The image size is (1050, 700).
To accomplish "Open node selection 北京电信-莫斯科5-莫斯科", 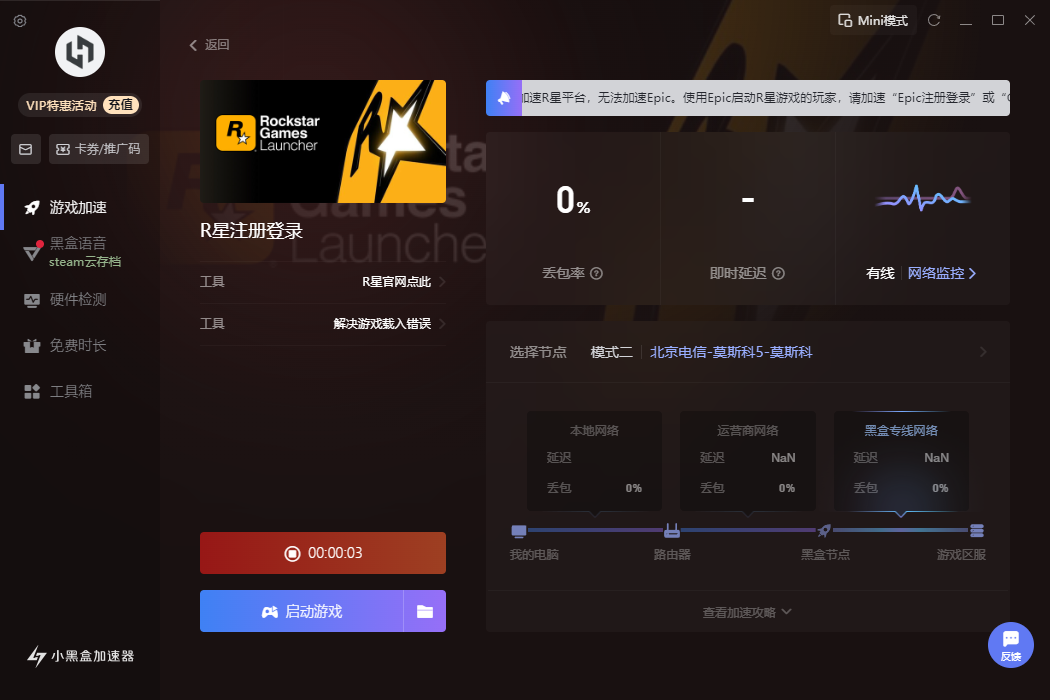I will 731,352.
